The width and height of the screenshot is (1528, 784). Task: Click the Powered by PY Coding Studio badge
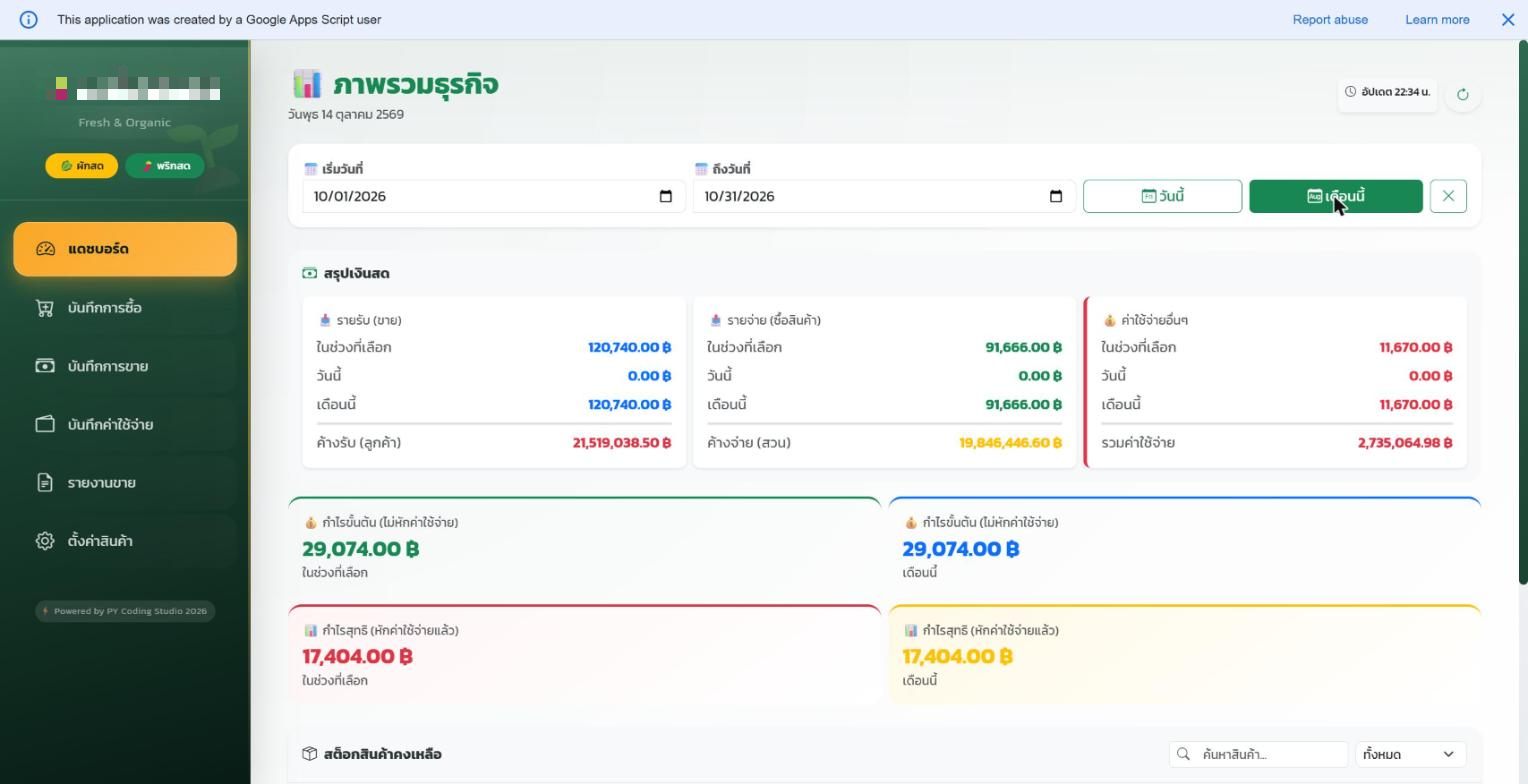(x=125, y=611)
